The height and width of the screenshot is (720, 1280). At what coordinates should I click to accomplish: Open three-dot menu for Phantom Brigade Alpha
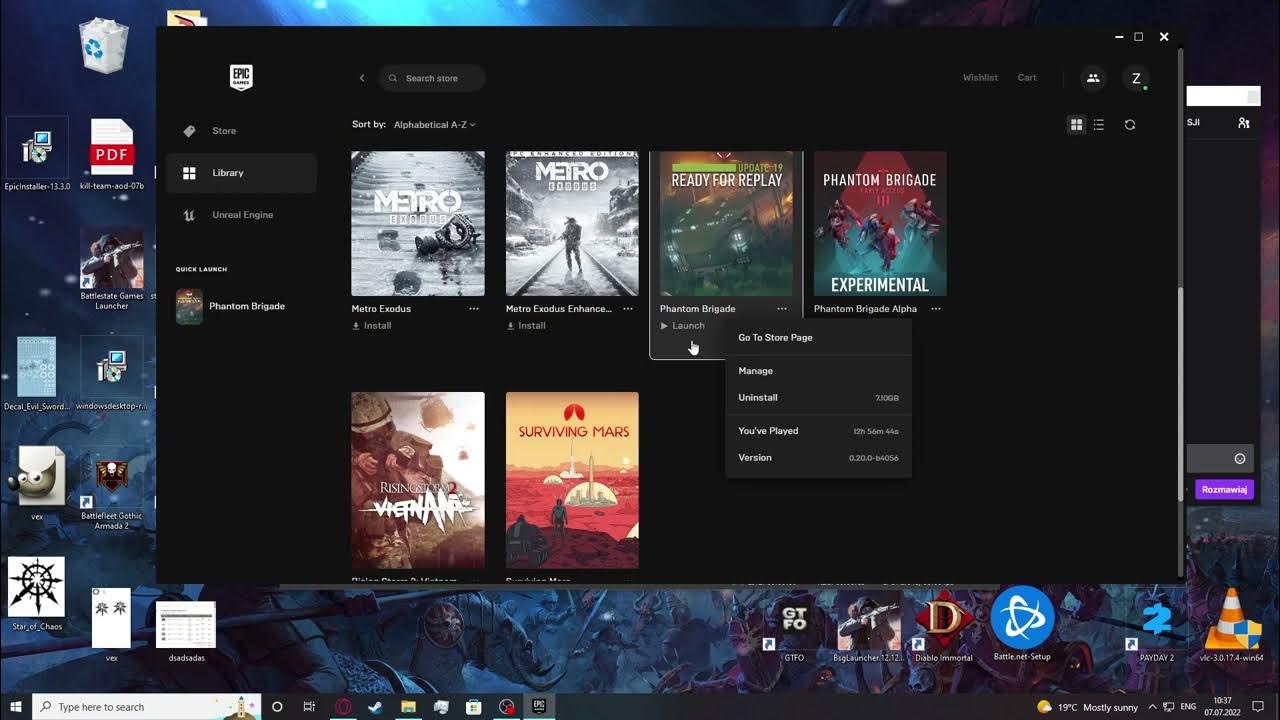tap(936, 309)
